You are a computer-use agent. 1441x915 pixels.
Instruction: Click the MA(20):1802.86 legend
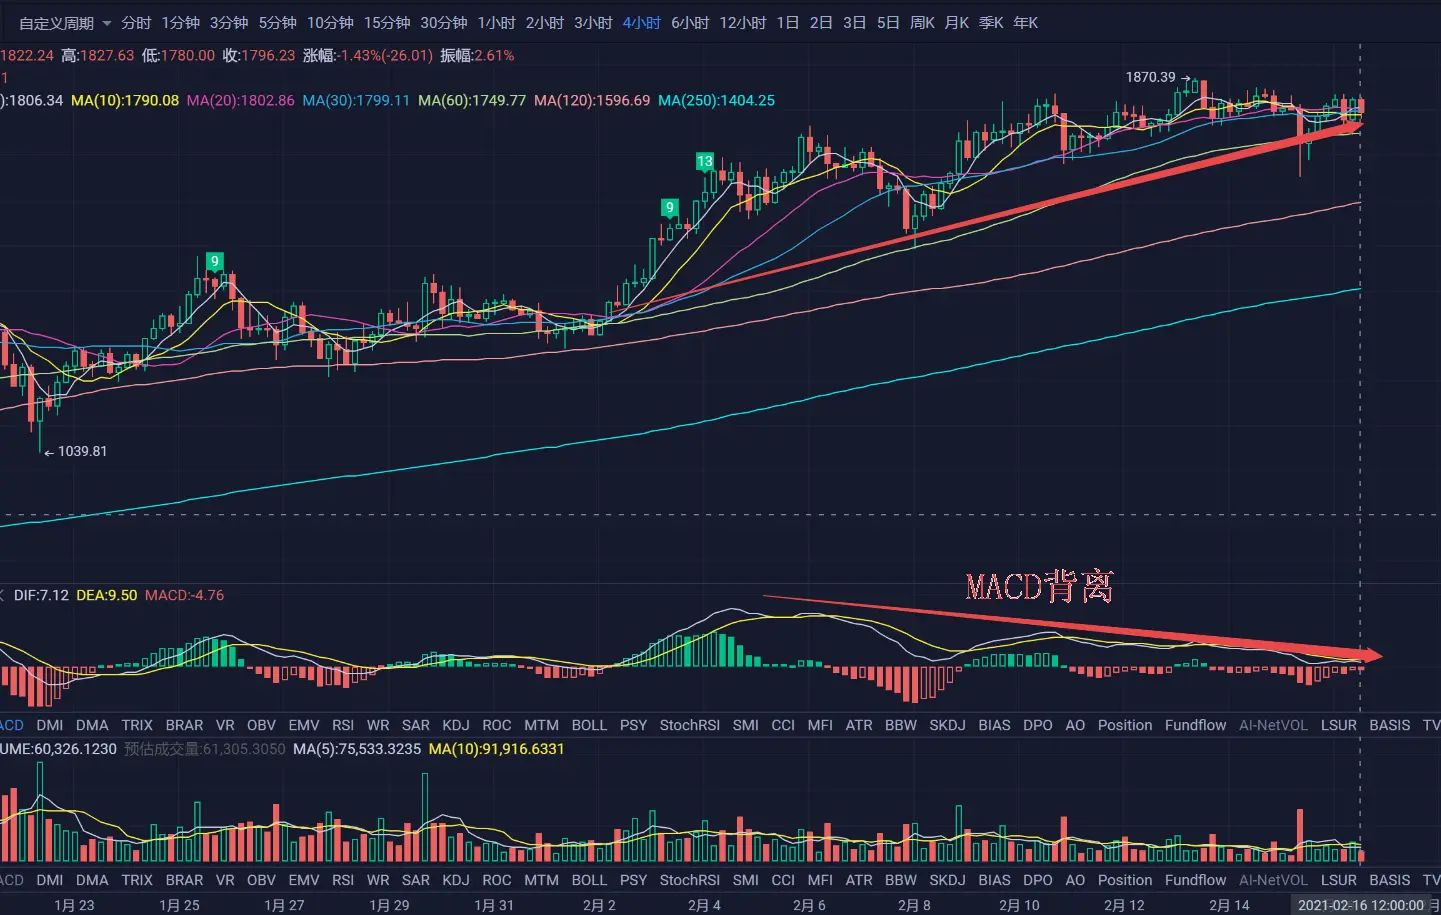pyautogui.click(x=241, y=101)
